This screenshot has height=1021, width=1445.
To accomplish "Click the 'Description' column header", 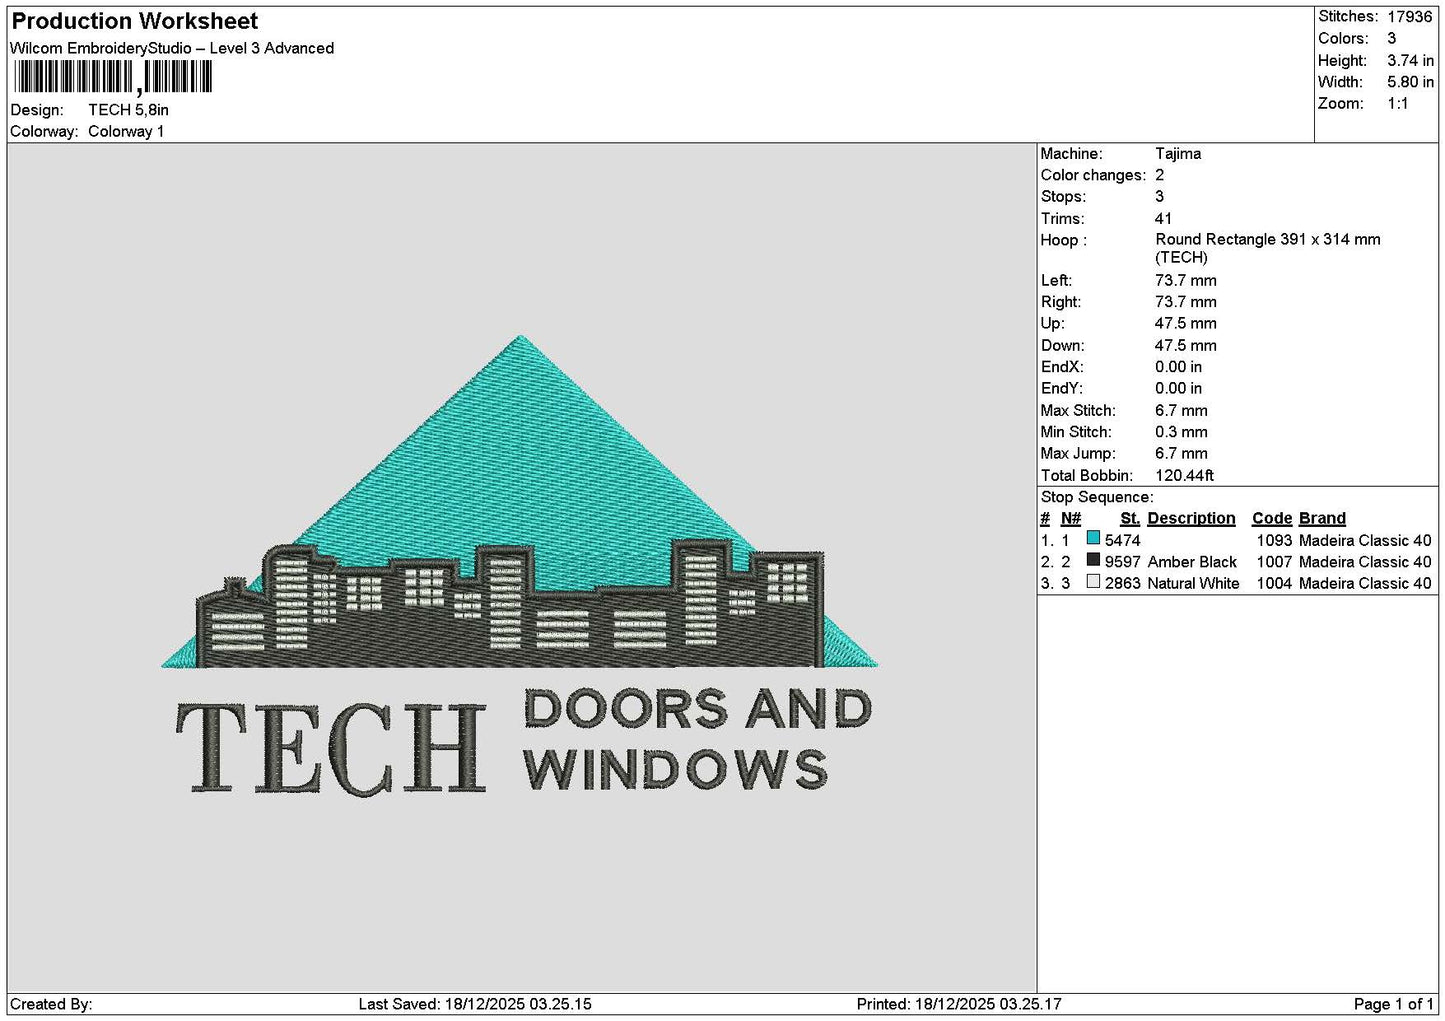I will 1191,518.
